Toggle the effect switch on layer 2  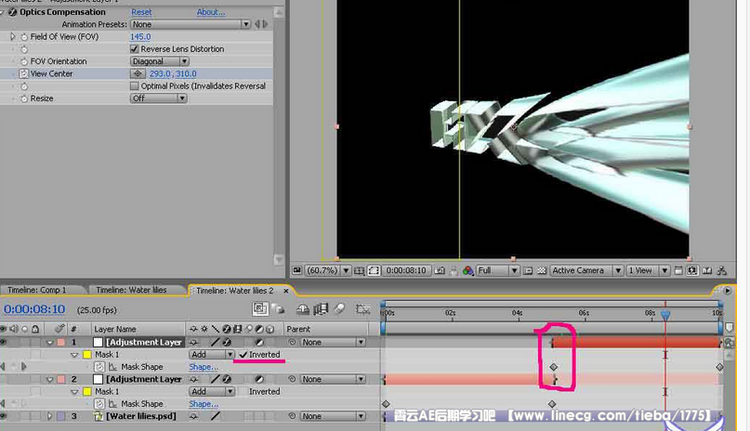pyautogui.click(x=227, y=379)
